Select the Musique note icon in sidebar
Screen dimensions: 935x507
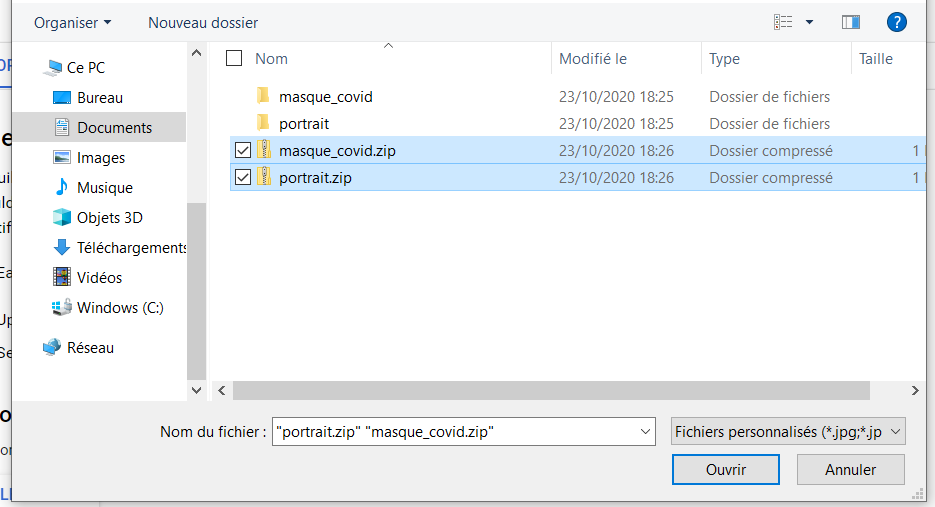[x=61, y=187]
